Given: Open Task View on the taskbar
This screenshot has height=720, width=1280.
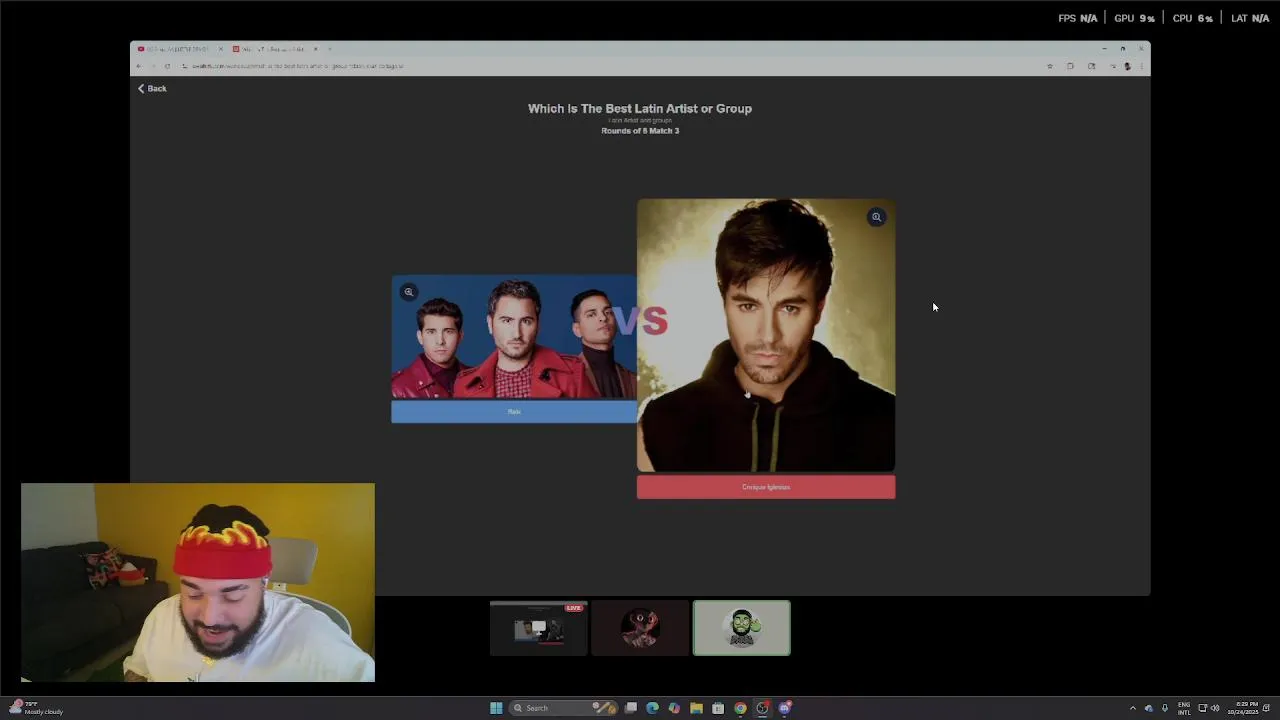Looking at the screenshot, I should 631,708.
